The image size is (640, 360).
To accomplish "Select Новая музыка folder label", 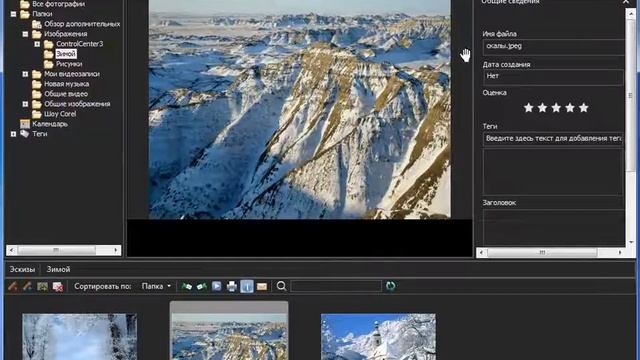I will pyautogui.click(x=66, y=84).
